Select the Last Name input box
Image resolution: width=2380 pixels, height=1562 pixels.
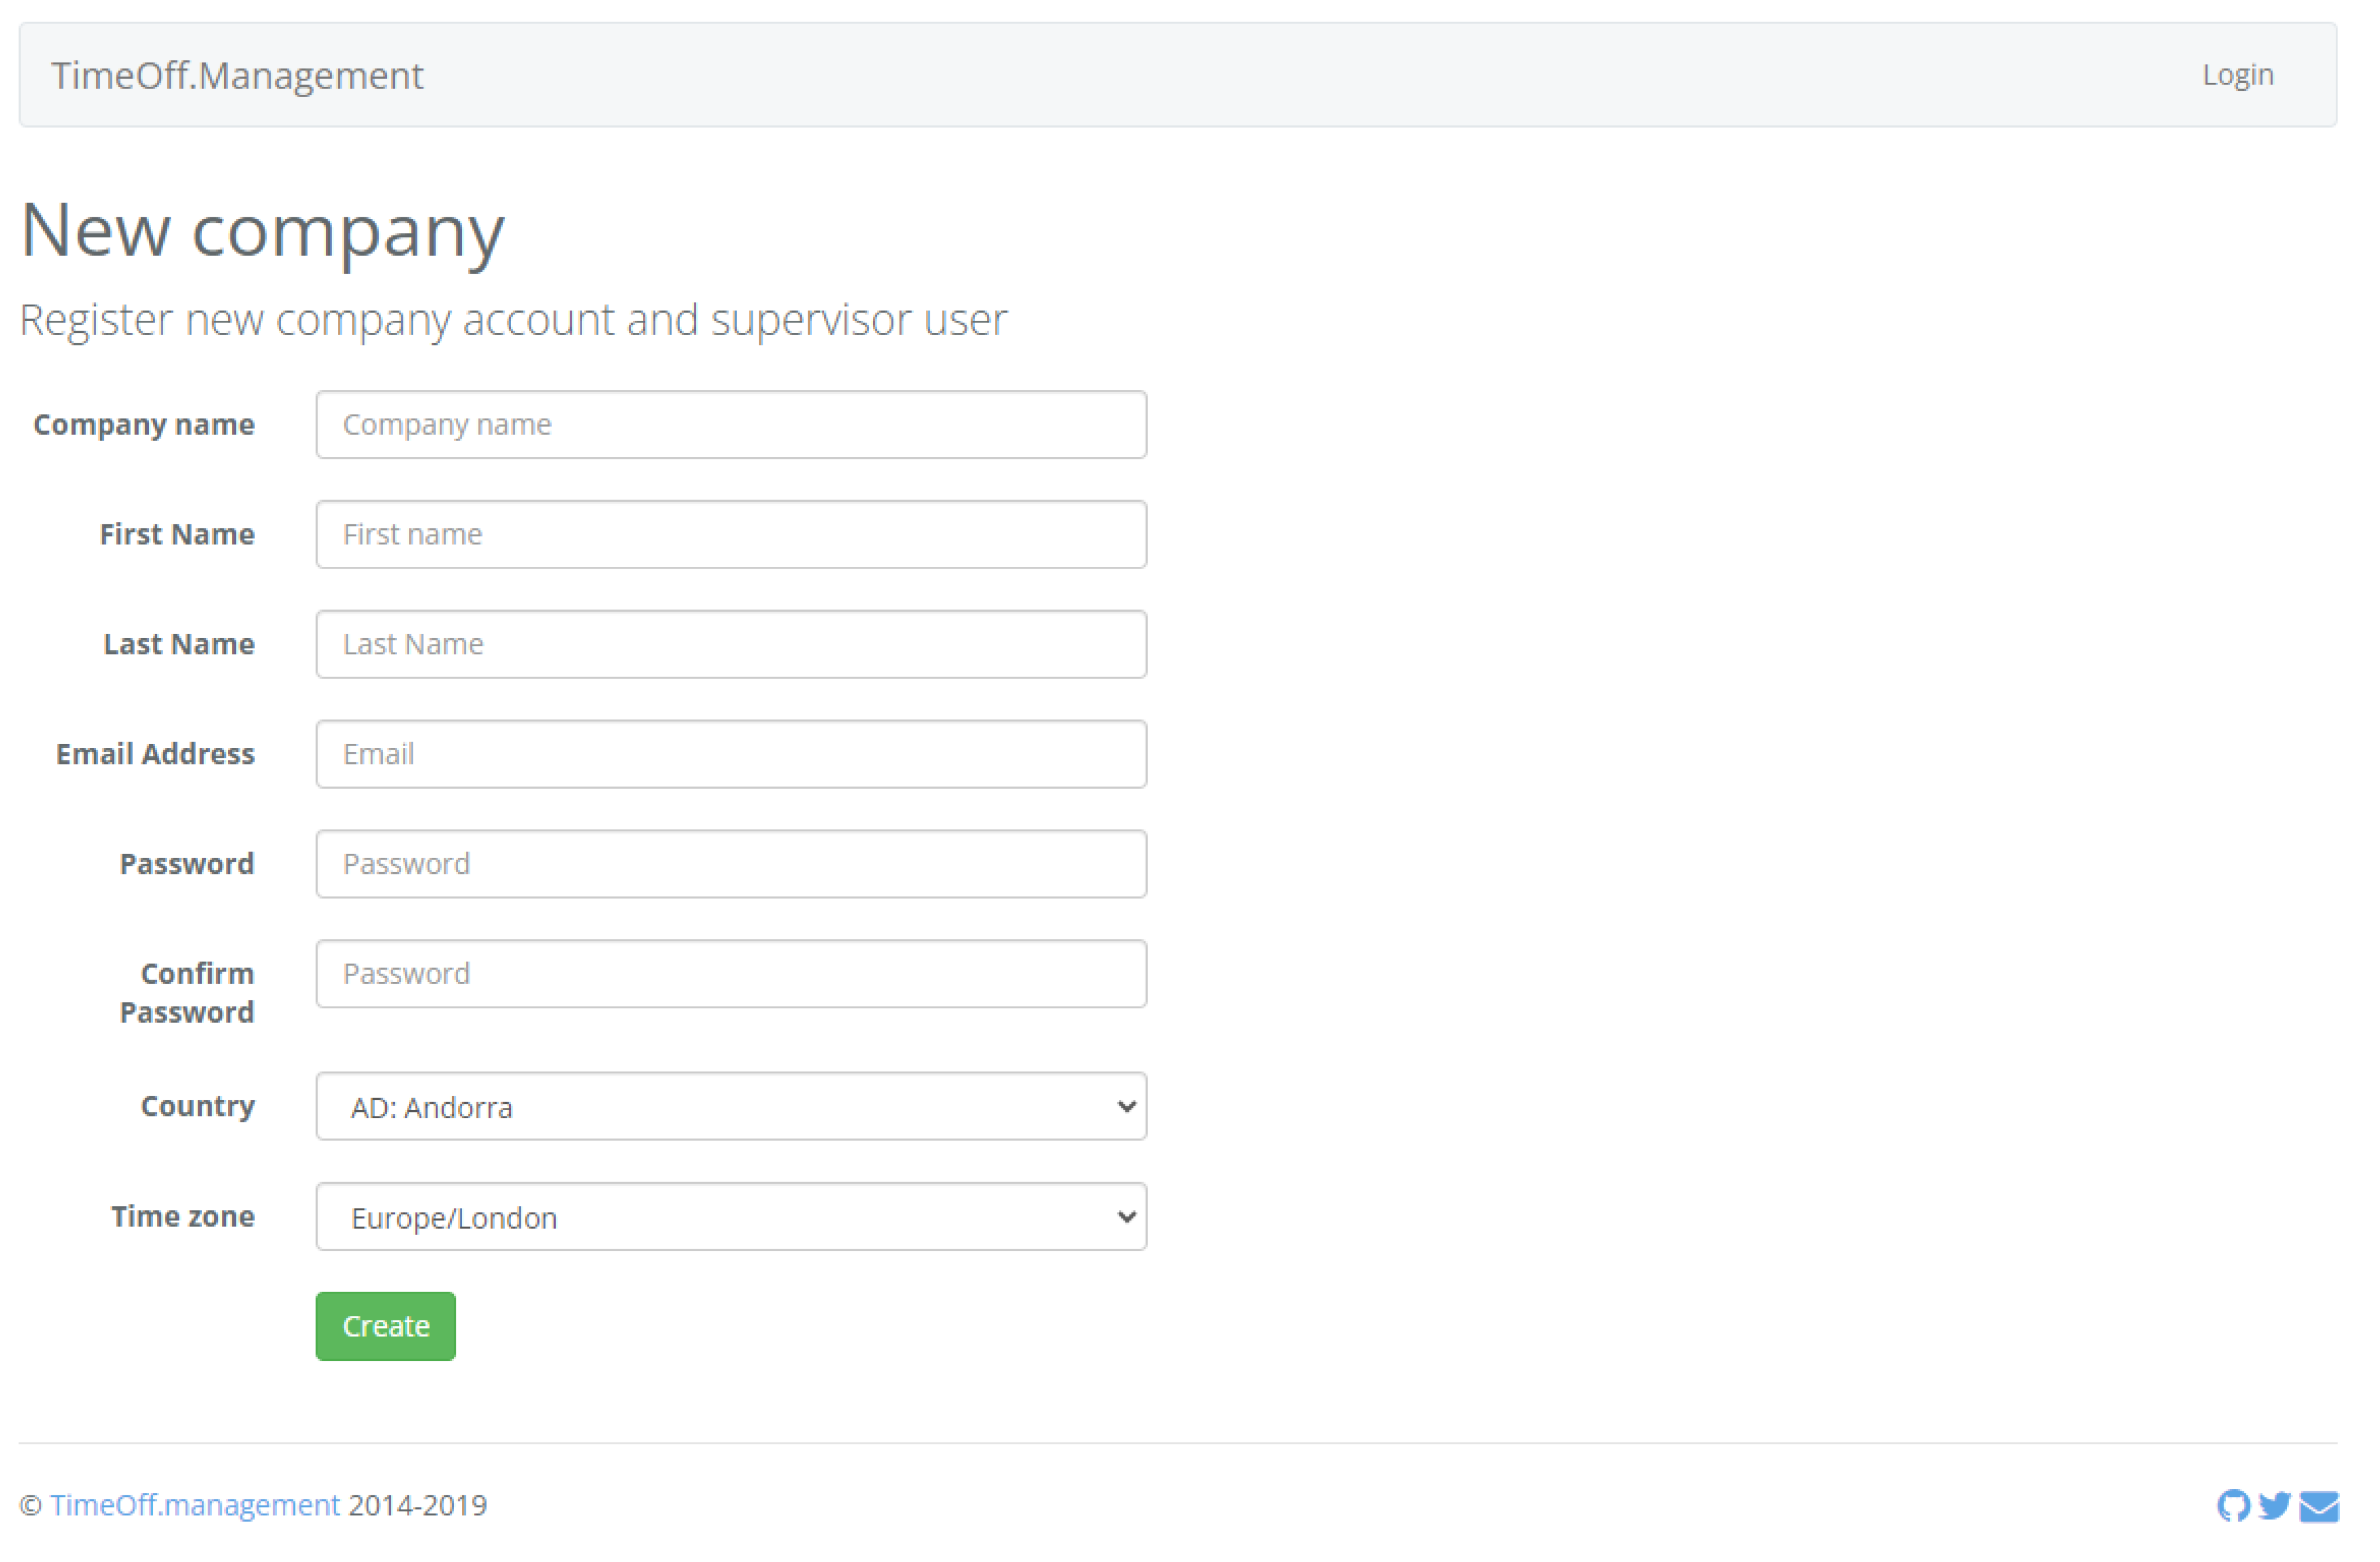tap(730, 644)
